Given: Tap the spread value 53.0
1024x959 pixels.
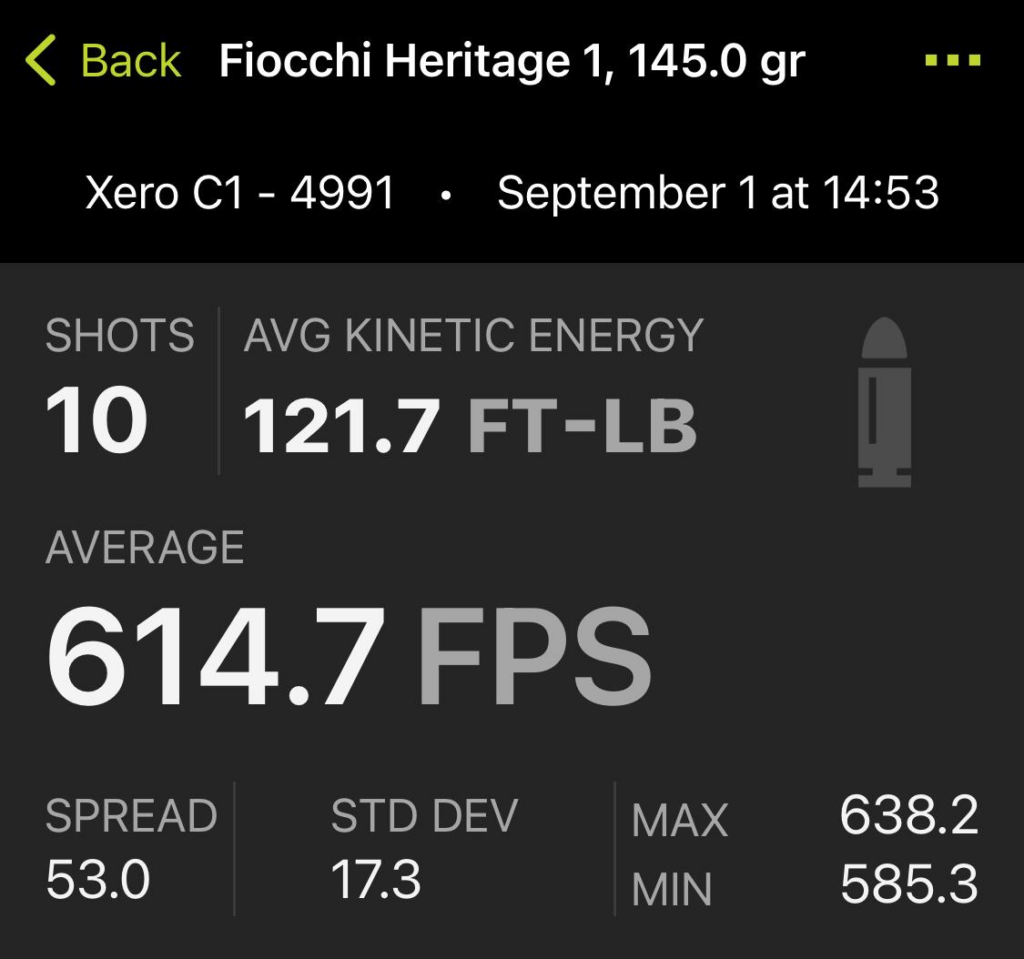Looking at the screenshot, I should (98, 880).
